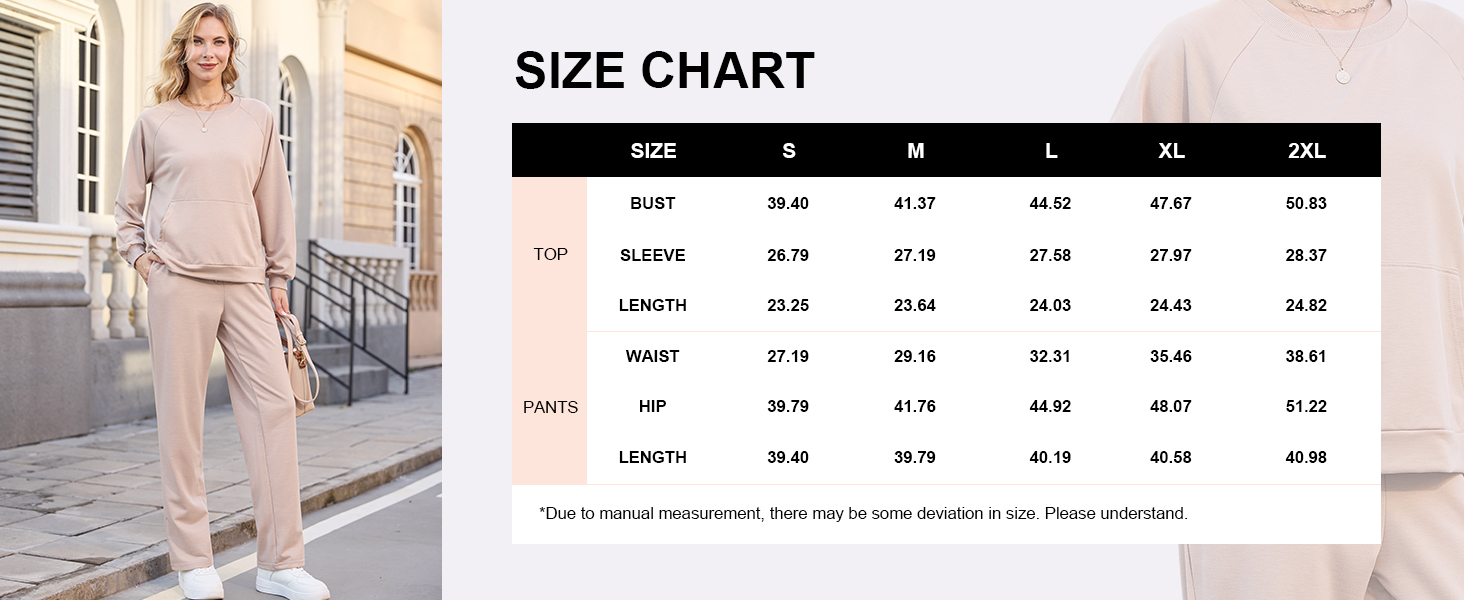This screenshot has width=1464, height=600.
Task: Click the M size column header
Action: 915,151
